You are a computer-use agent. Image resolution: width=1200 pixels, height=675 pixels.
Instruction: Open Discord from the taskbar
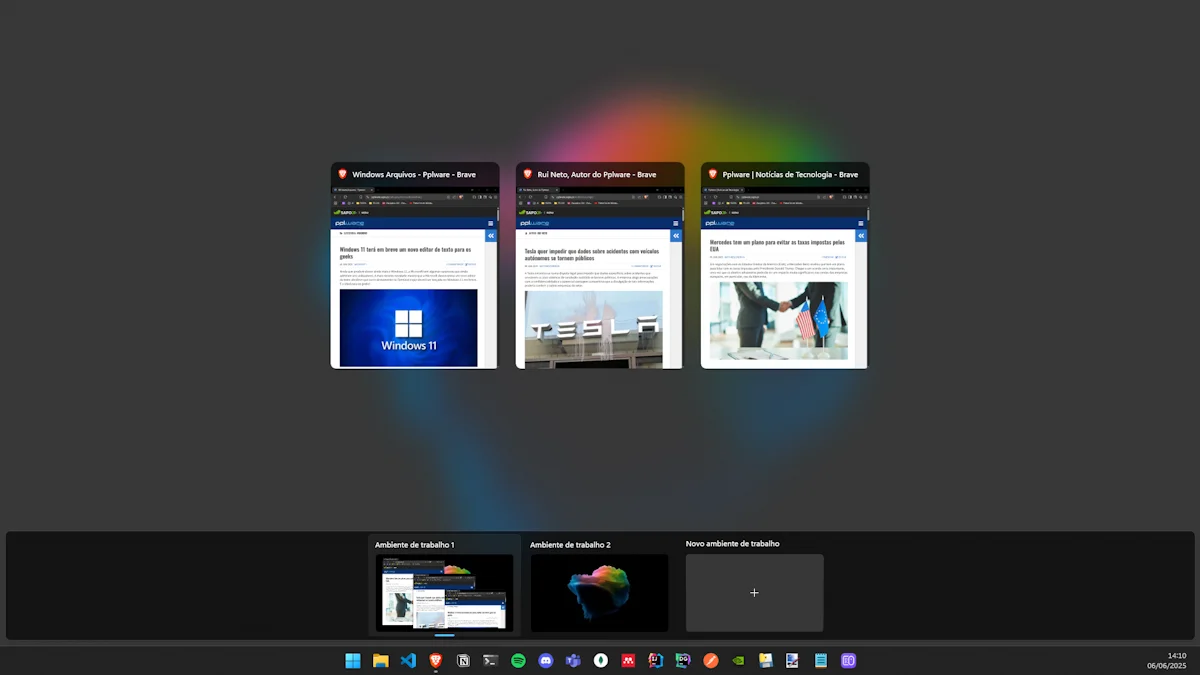546,661
